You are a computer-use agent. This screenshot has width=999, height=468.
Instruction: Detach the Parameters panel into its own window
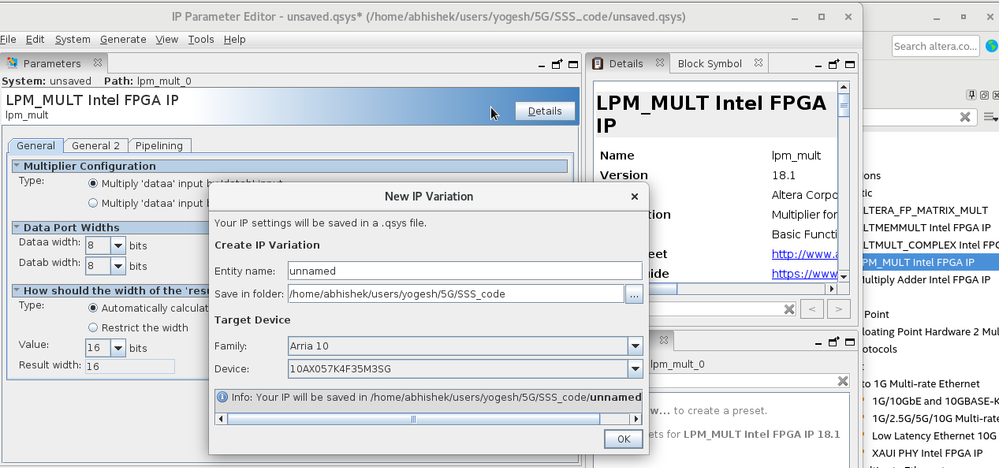tap(557, 64)
